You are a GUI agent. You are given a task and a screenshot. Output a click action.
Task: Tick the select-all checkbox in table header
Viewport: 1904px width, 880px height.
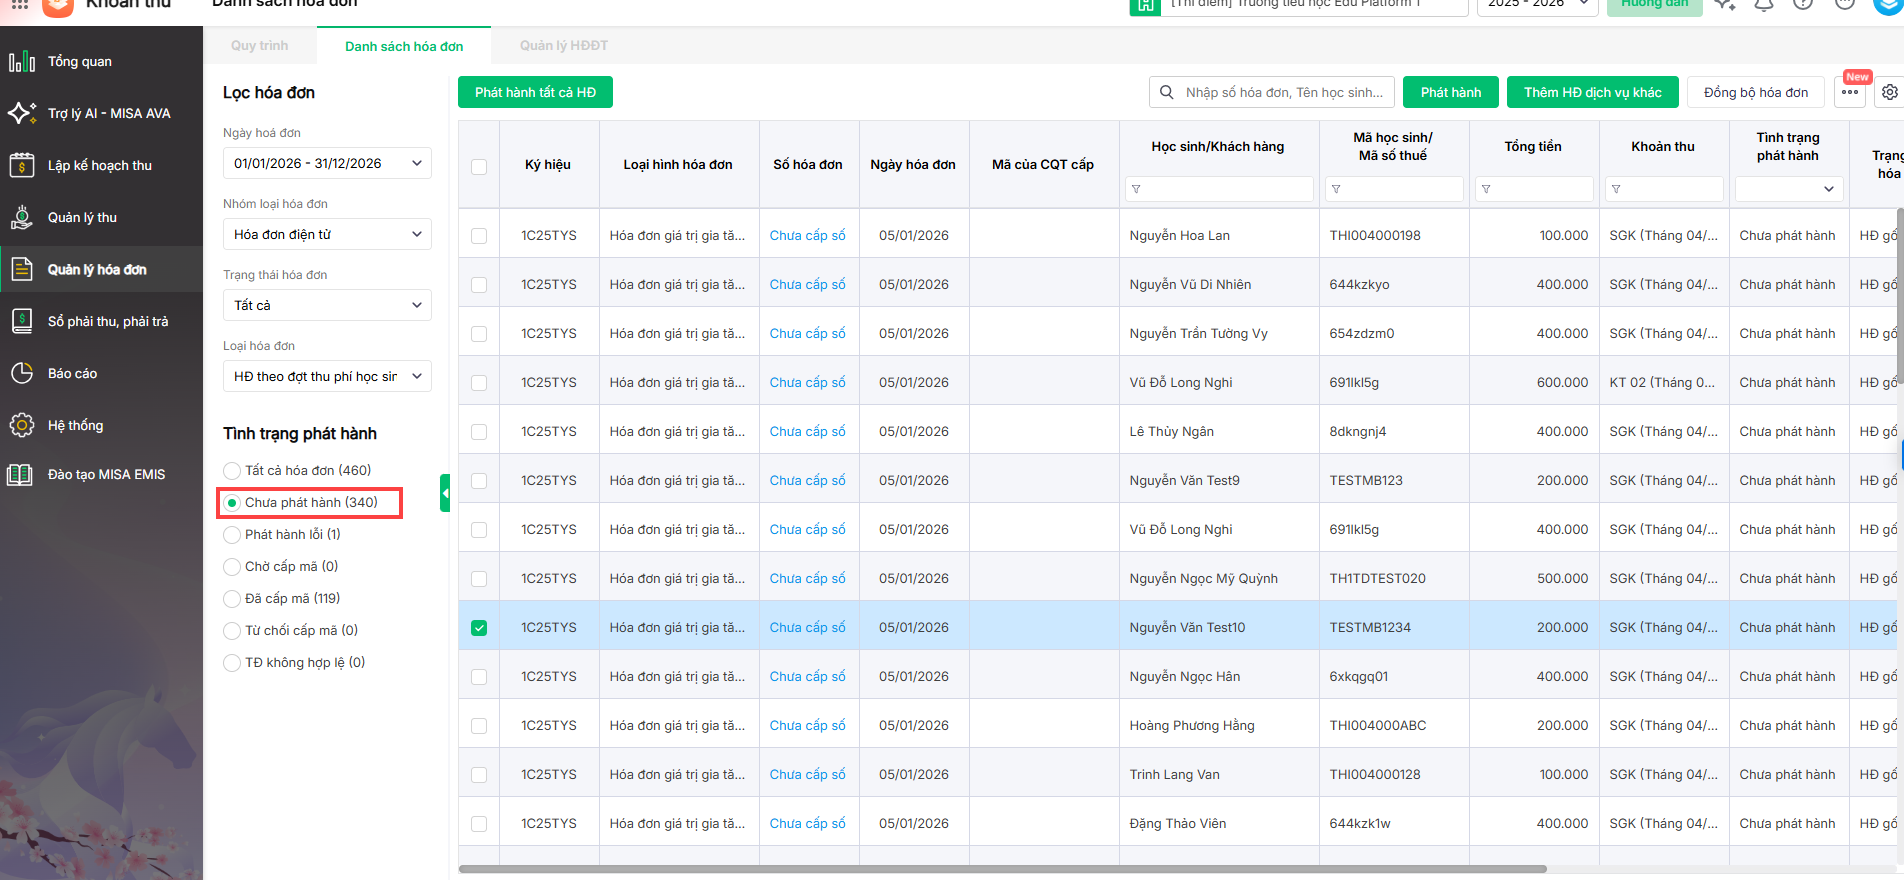(479, 166)
